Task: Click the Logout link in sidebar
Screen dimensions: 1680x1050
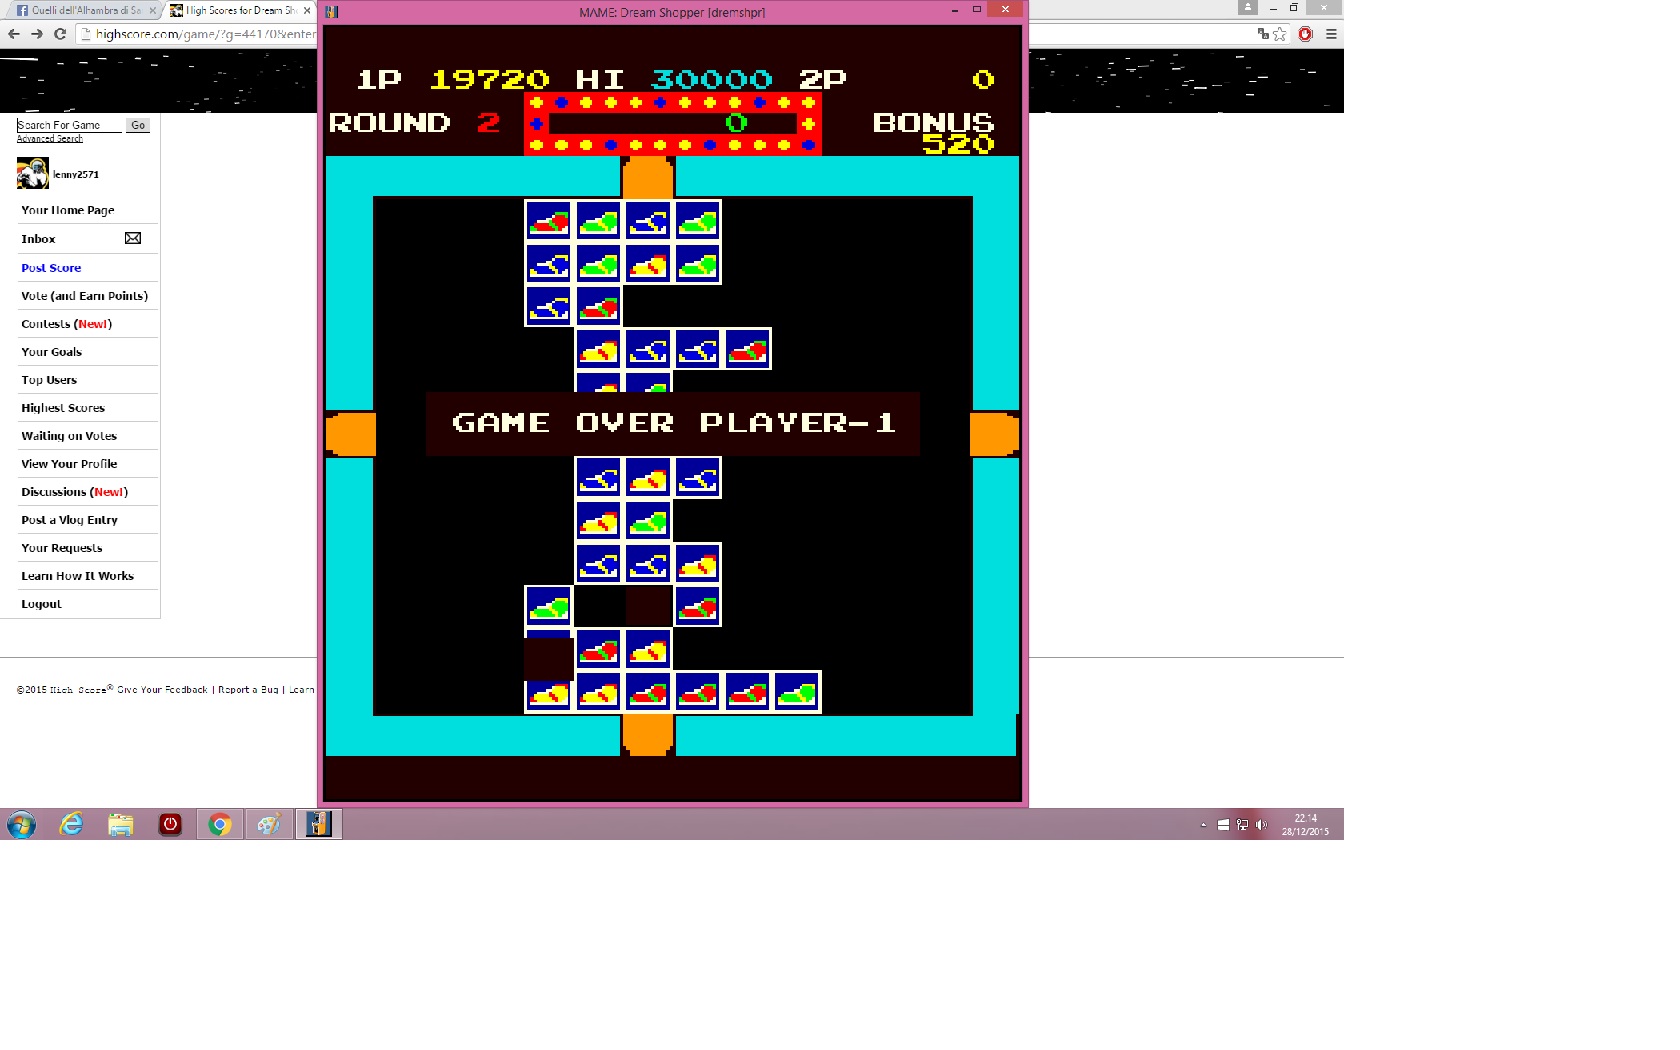Action: pyautogui.click(x=41, y=604)
